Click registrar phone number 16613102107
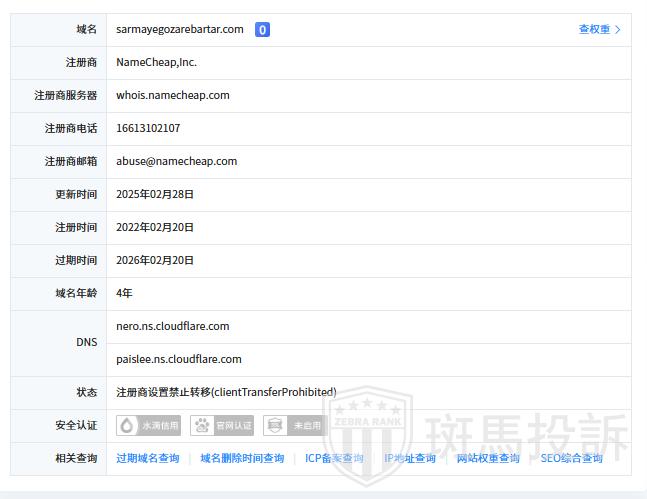Screen dimensions: 647x499 [148, 128]
